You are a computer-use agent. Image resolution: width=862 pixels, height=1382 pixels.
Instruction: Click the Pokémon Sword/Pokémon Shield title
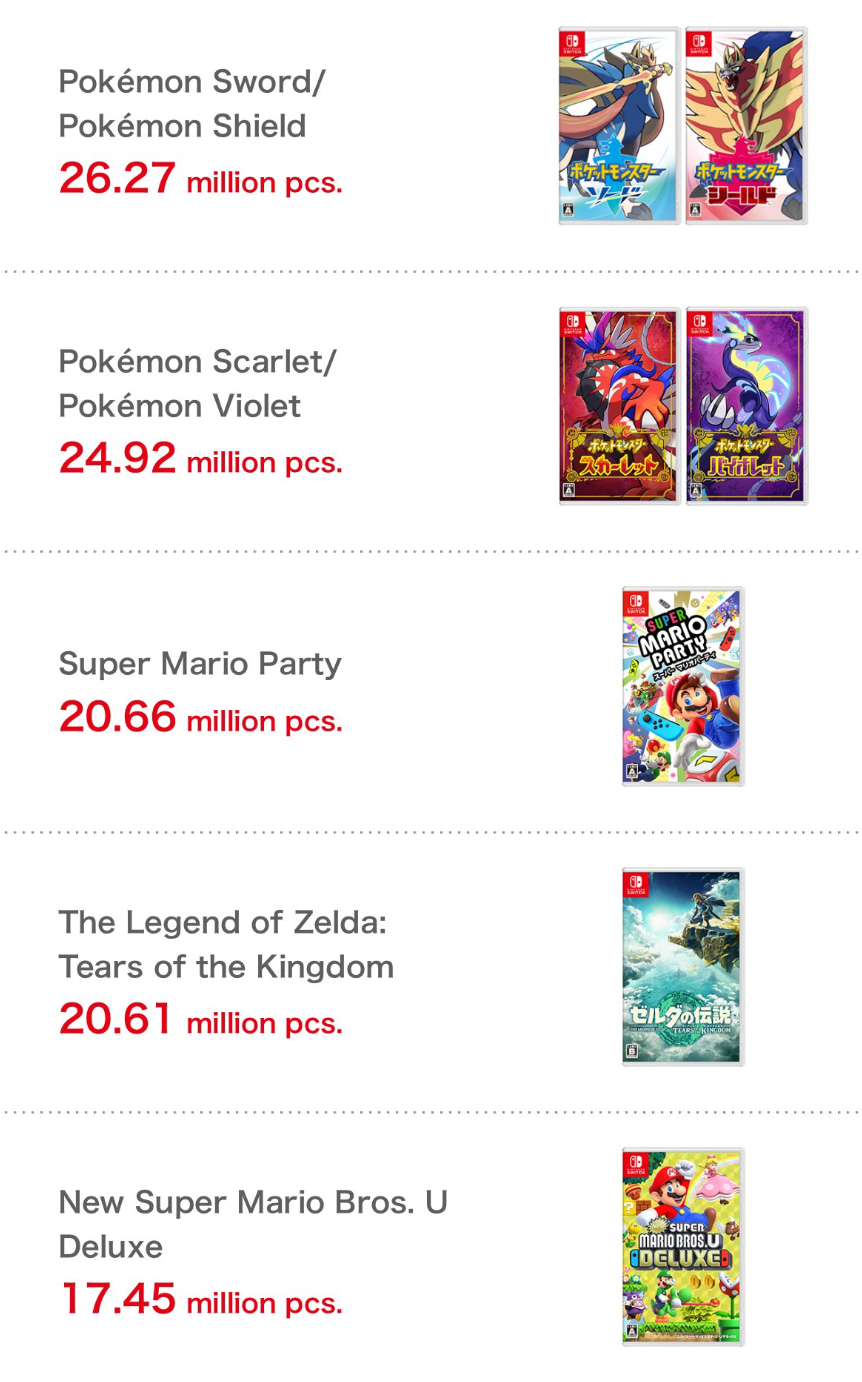pos(192,103)
